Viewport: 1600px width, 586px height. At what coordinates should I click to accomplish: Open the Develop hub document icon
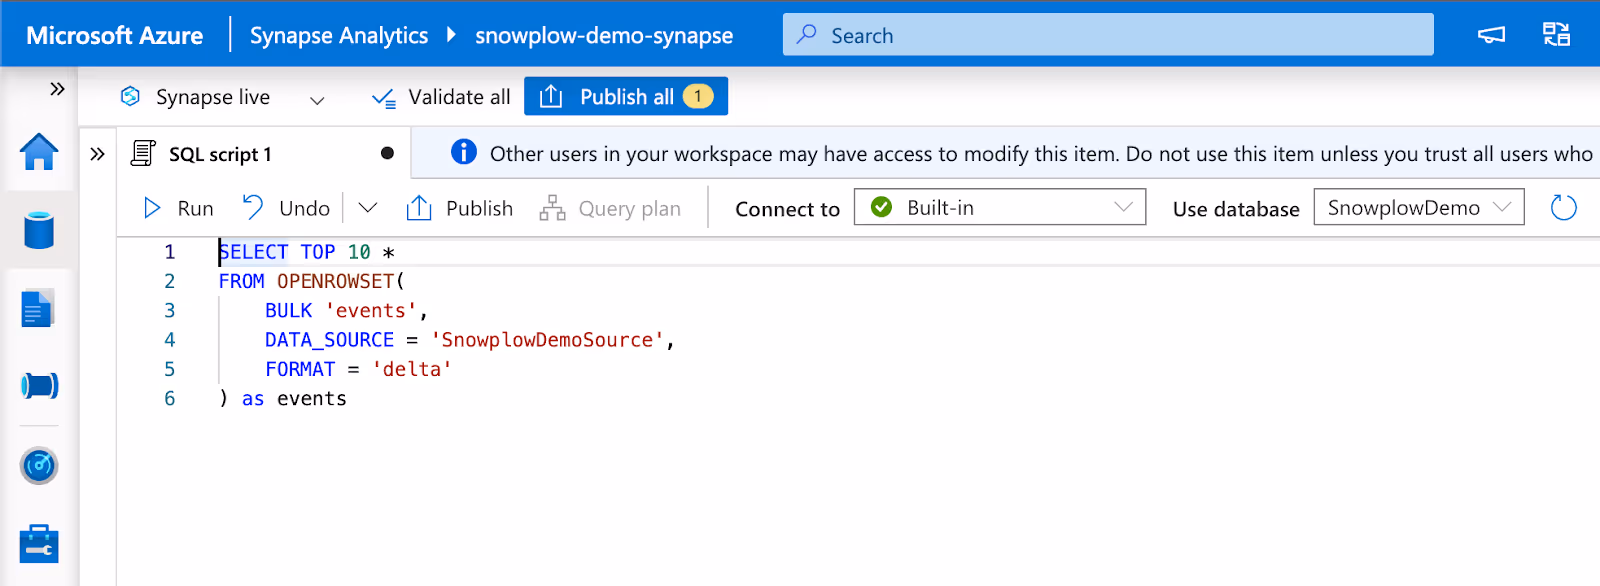tap(38, 309)
